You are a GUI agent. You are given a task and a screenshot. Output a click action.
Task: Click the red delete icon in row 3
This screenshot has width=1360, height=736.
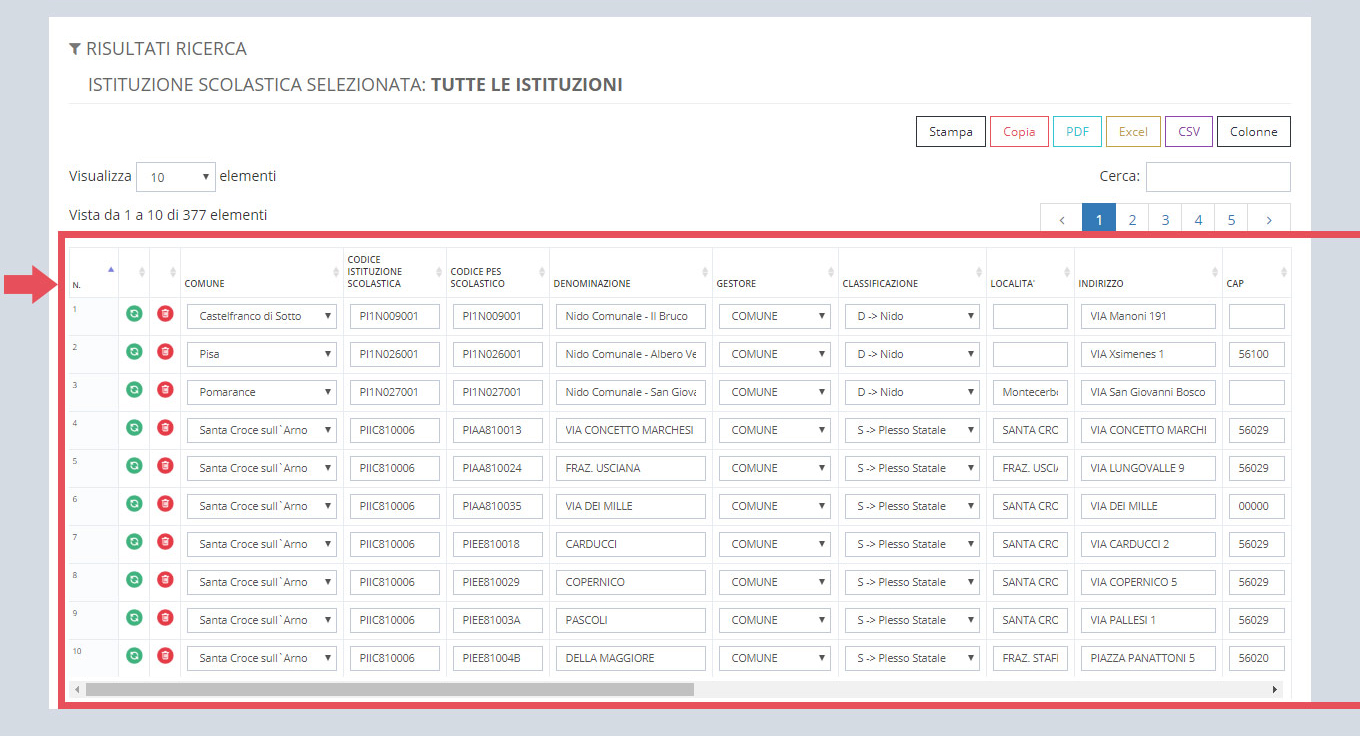click(165, 390)
